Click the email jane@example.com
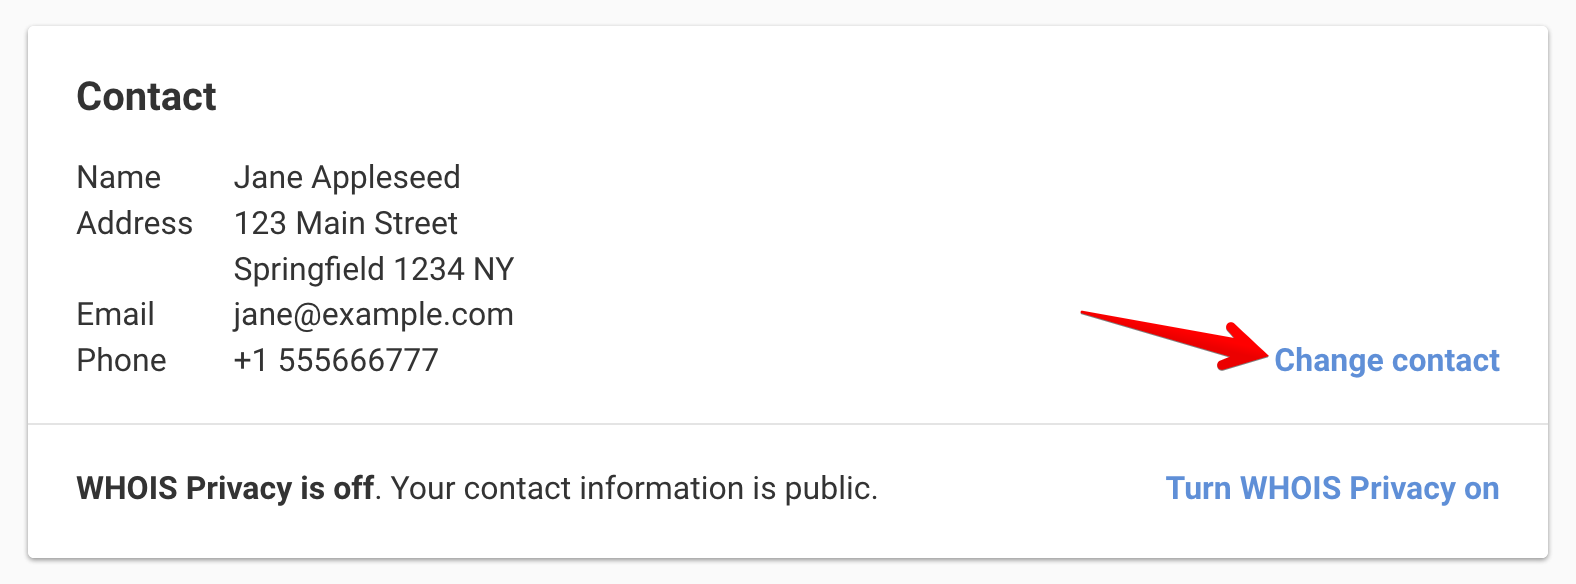The image size is (1576, 584). [373, 314]
